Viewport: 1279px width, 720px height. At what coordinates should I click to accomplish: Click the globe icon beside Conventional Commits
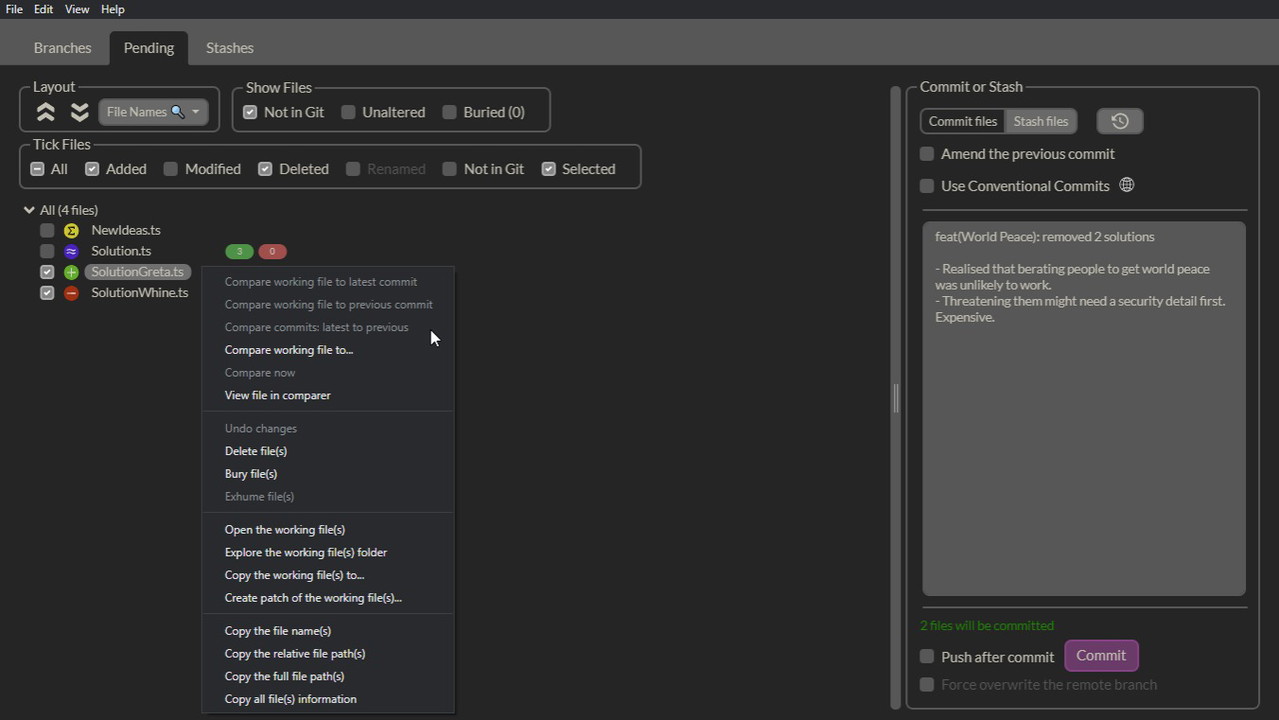pos(1127,185)
